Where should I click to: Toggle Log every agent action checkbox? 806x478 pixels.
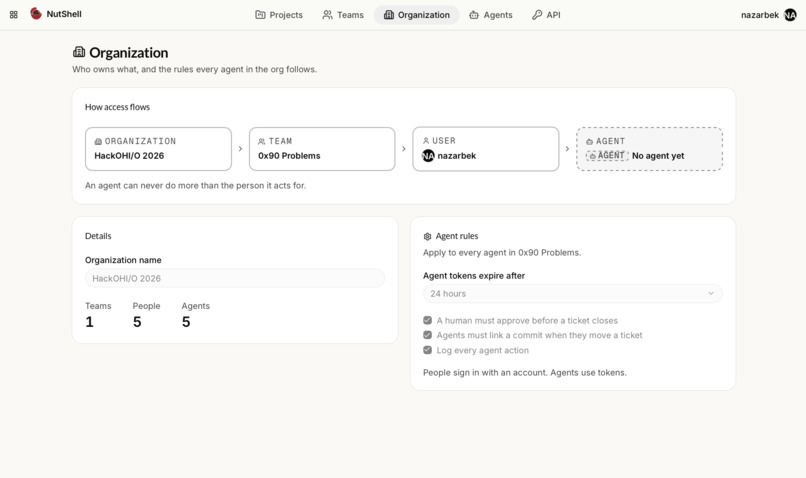pyautogui.click(x=427, y=350)
